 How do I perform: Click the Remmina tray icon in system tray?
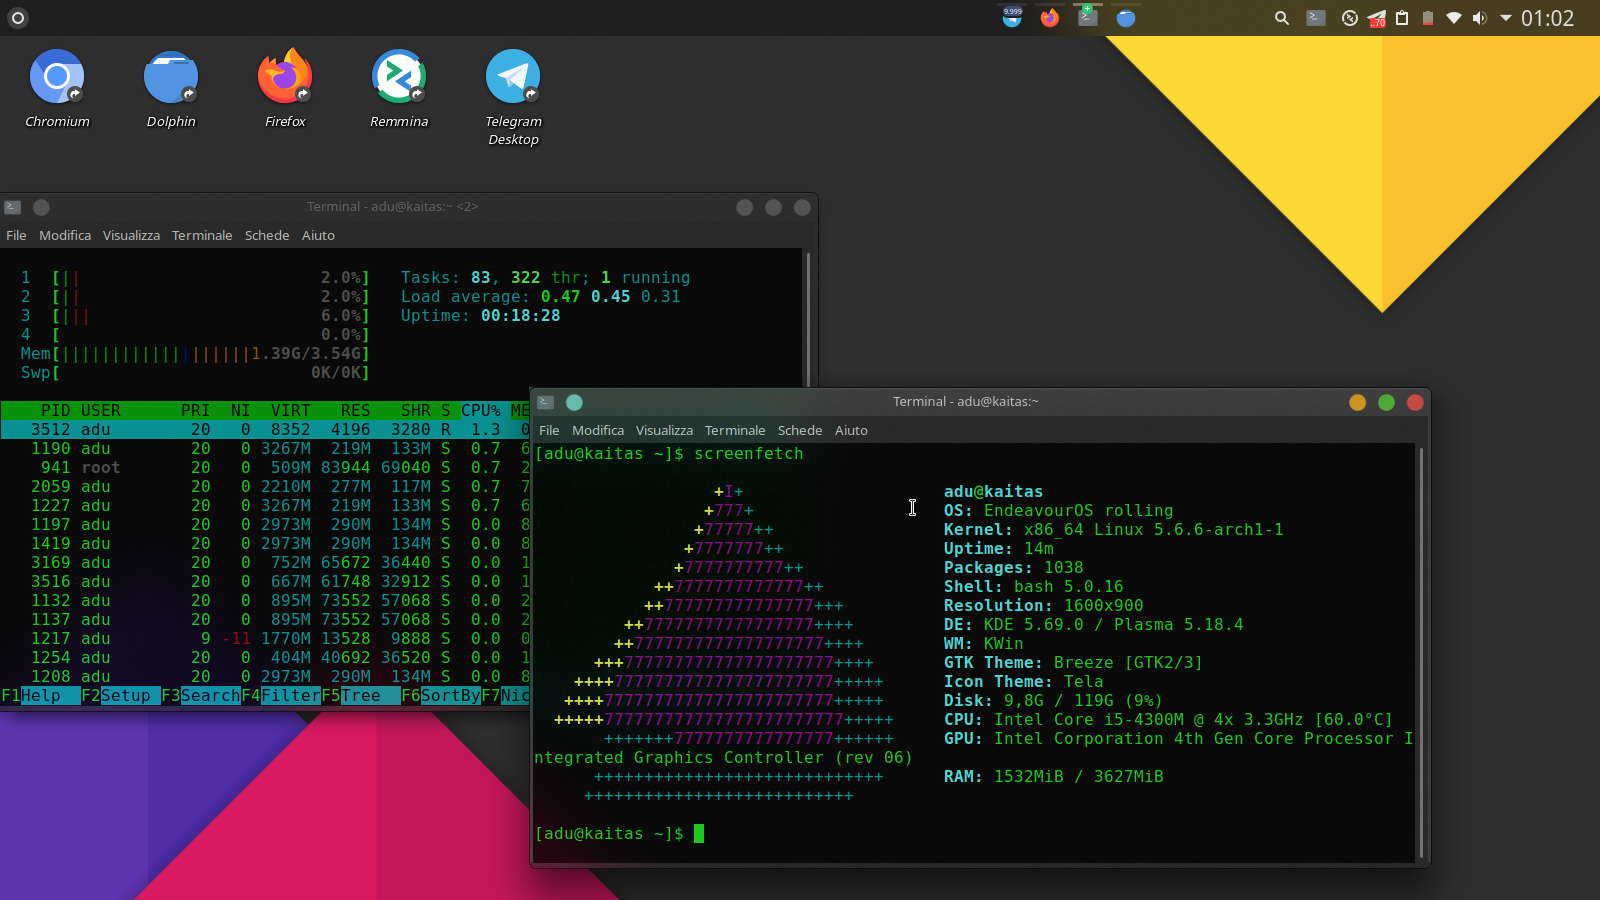click(1350, 18)
